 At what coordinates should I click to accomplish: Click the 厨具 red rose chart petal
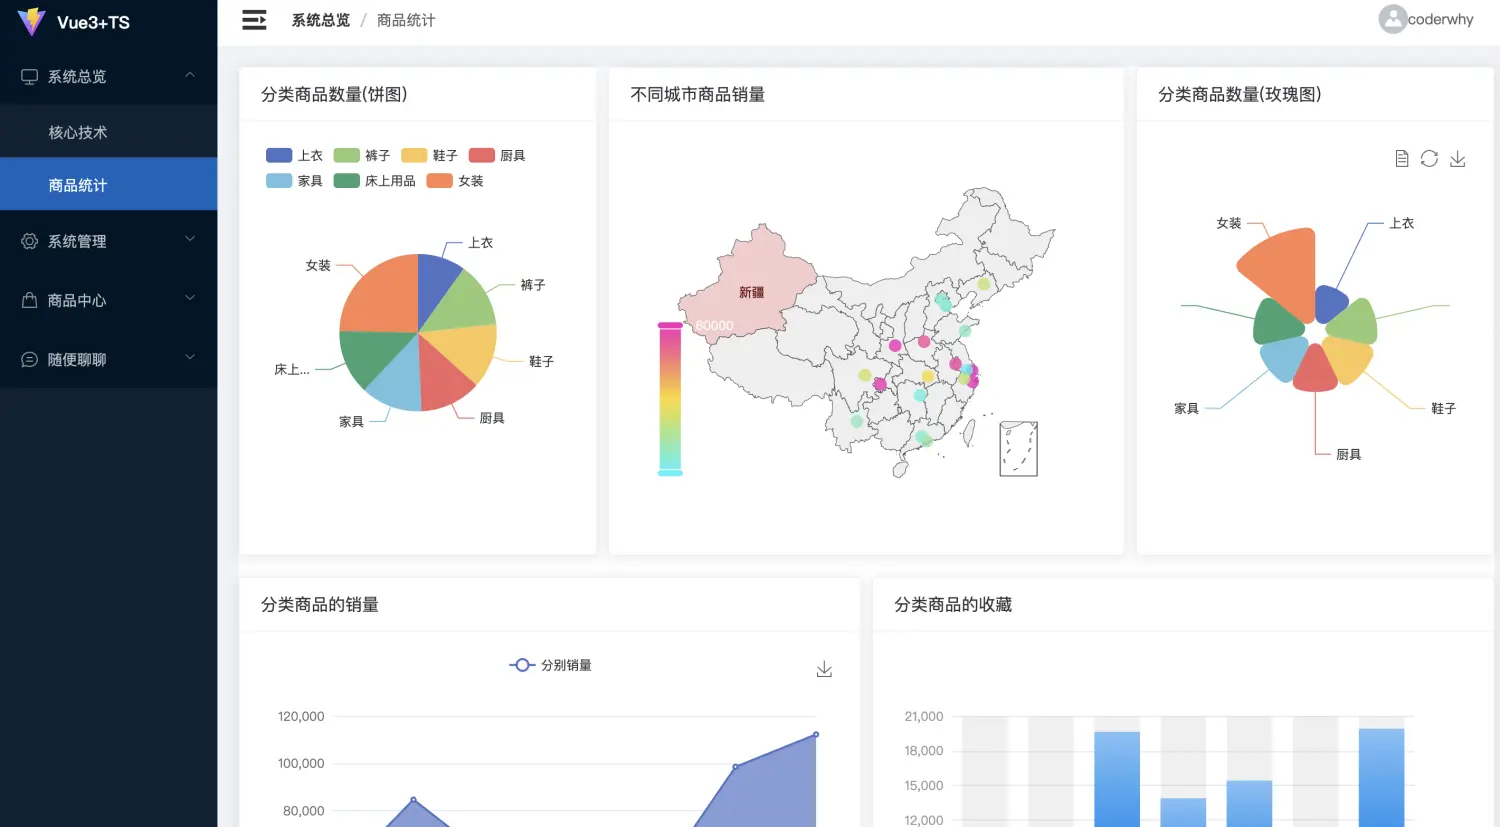click(1315, 370)
